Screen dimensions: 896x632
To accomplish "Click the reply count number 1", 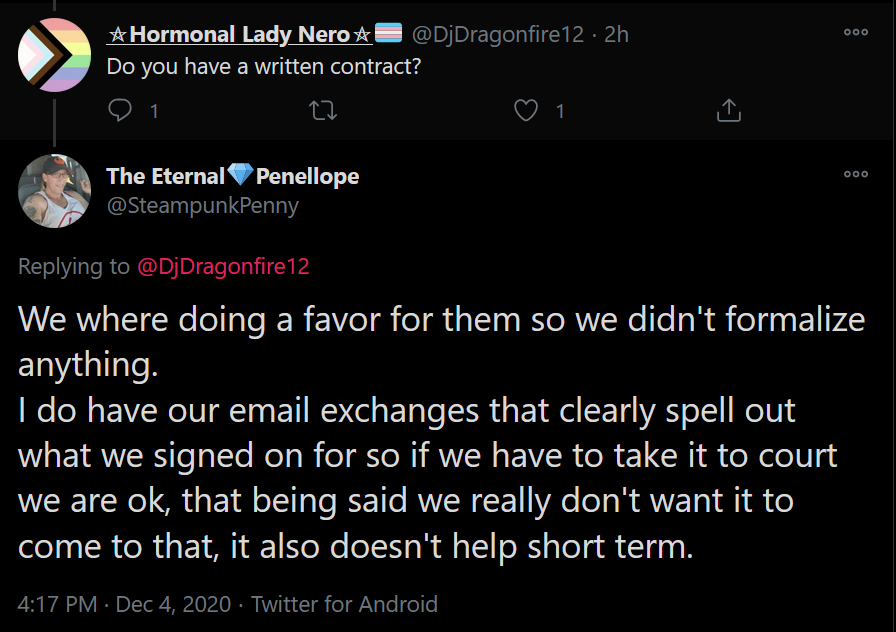I will [x=154, y=111].
